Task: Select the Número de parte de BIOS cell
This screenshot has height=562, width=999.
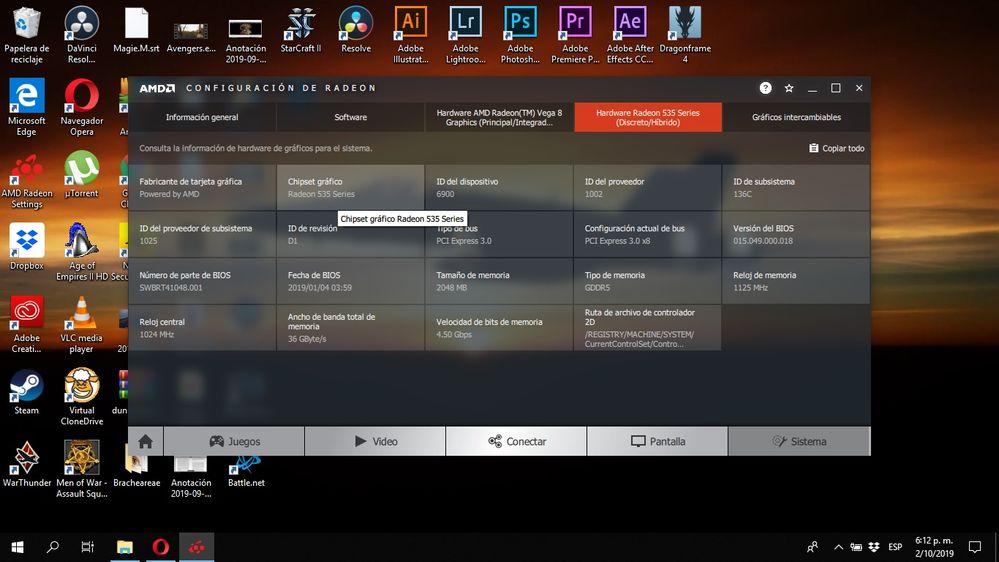Action: pos(202,281)
